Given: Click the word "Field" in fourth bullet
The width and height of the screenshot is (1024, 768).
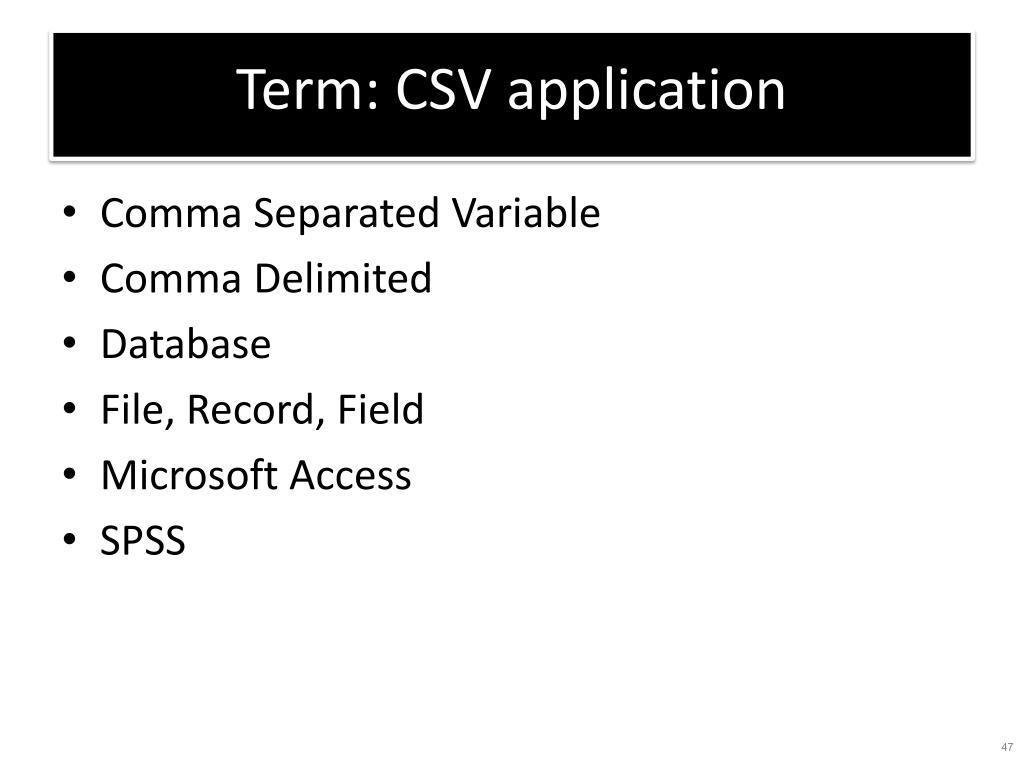Looking at the screenshot, I should [380, 410].
